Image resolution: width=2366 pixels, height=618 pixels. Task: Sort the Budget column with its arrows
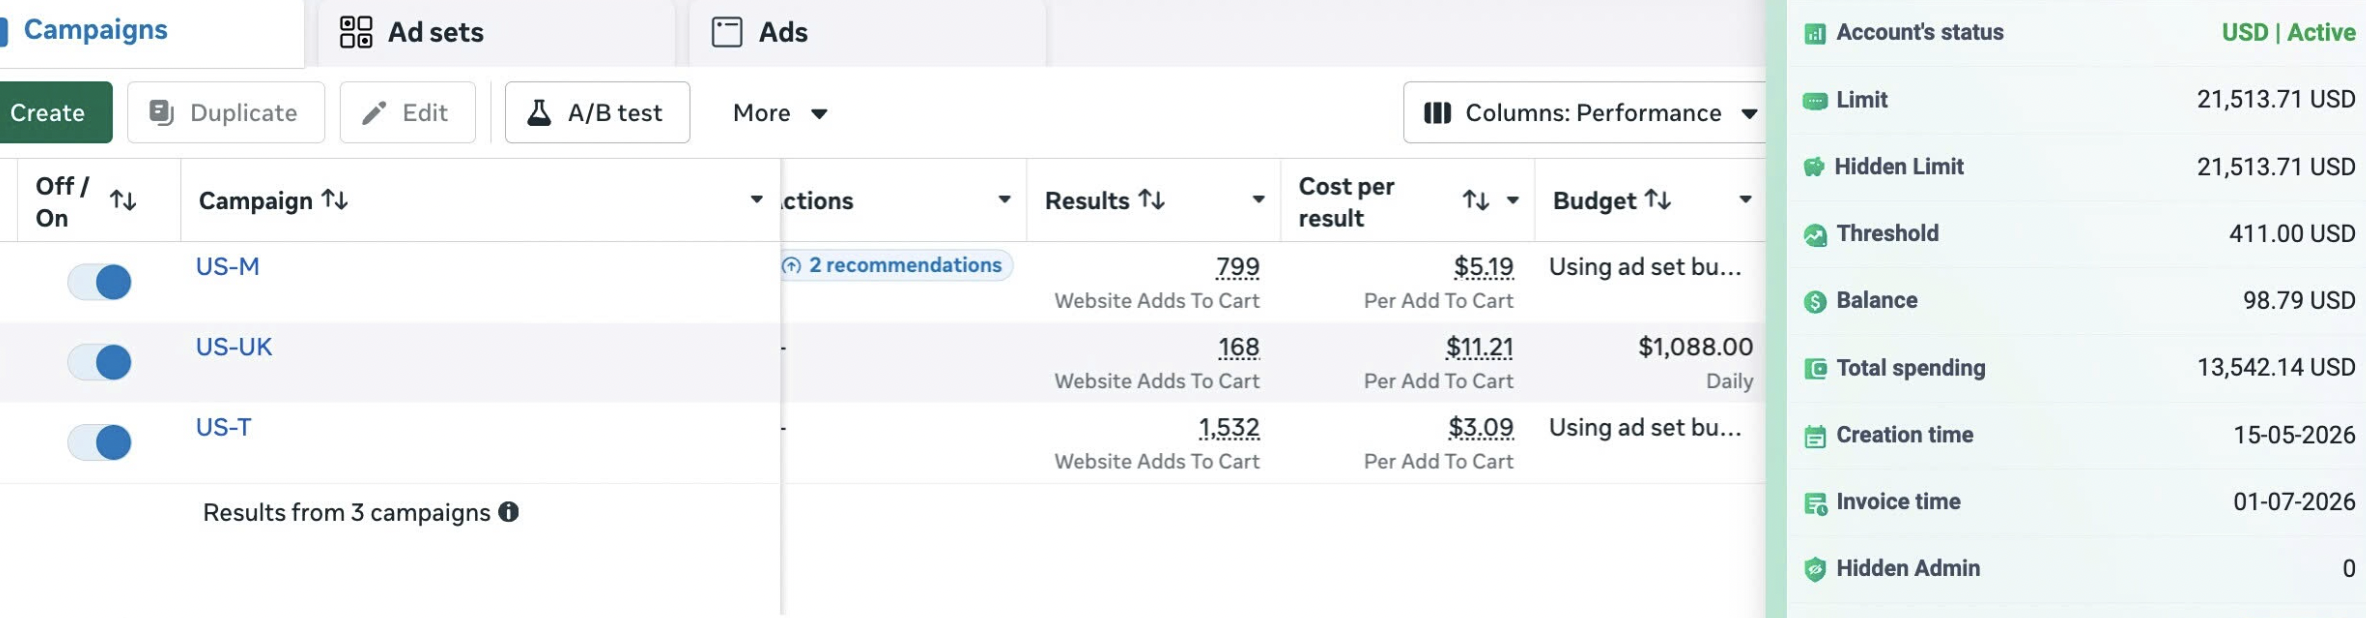pyautogui.click(x=1658, y=200)
